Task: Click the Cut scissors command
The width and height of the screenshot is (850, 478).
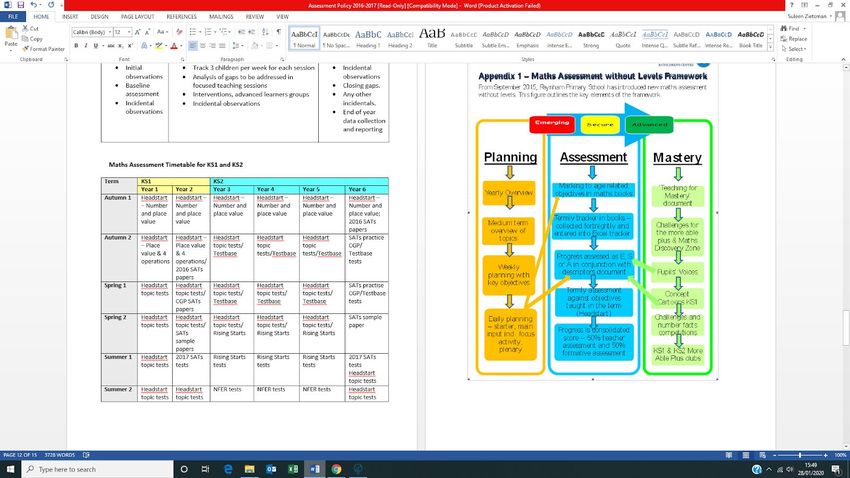Action: 30,28
